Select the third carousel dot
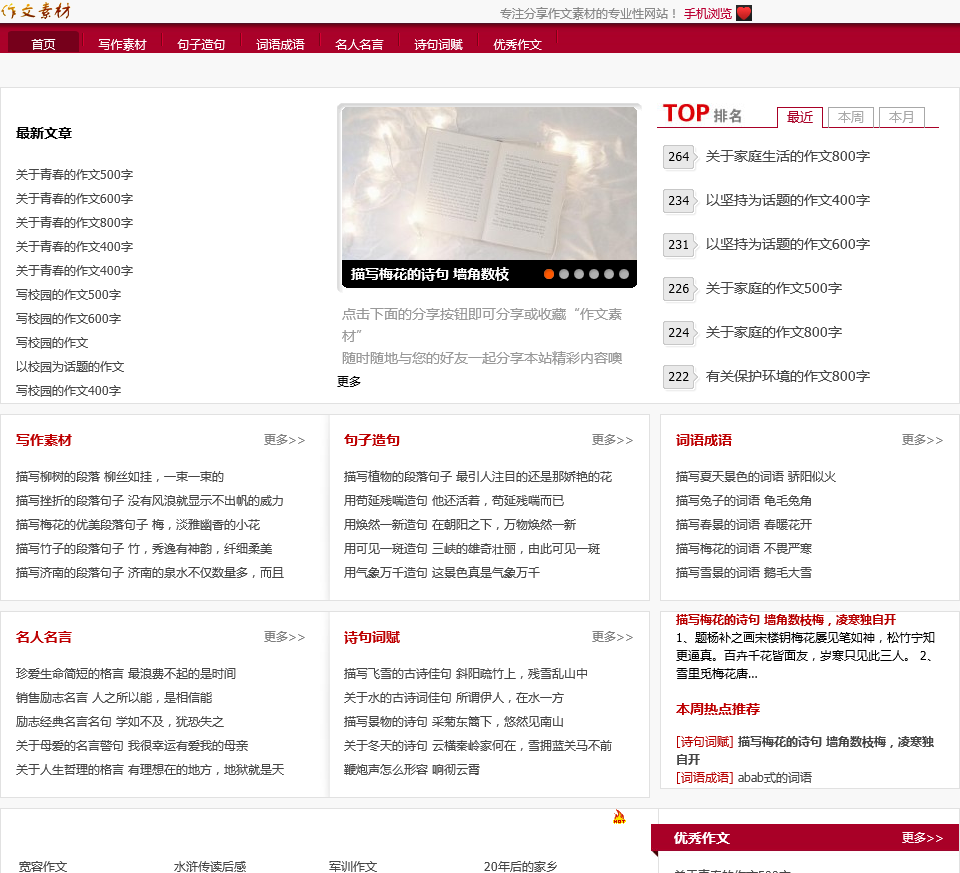Viewport: 960px width, 873px height. click(579, 274)
